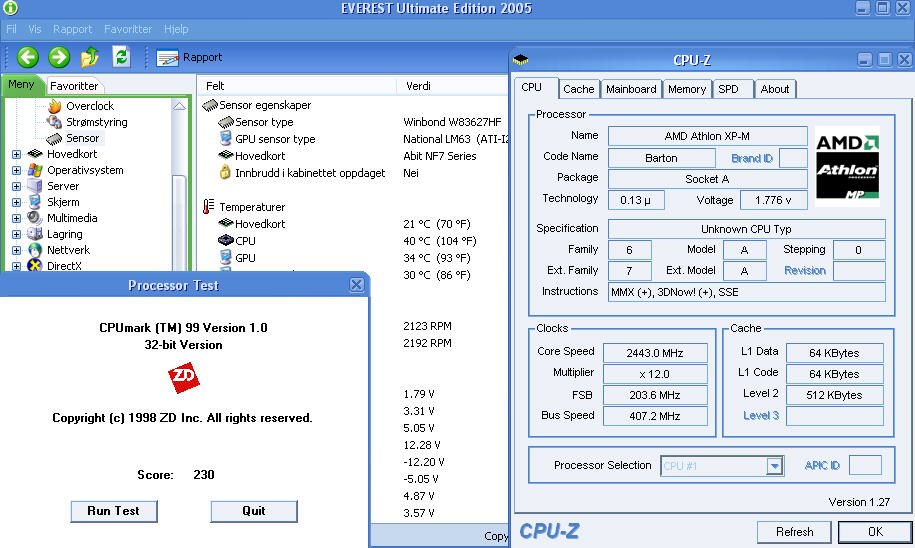Expand the DirectX tree node

tap(16, 266)
